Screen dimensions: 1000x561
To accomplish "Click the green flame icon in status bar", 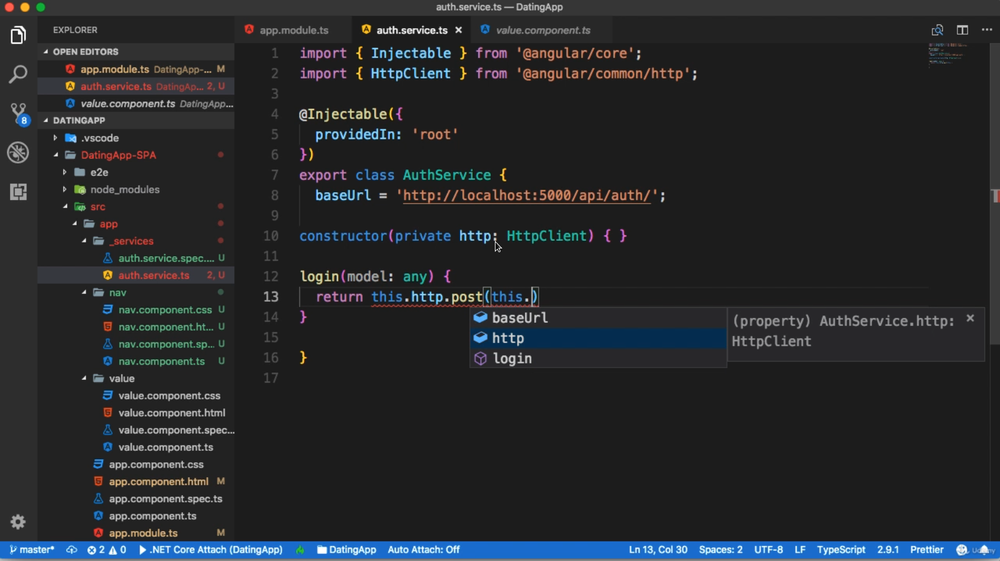I will 300,550.
